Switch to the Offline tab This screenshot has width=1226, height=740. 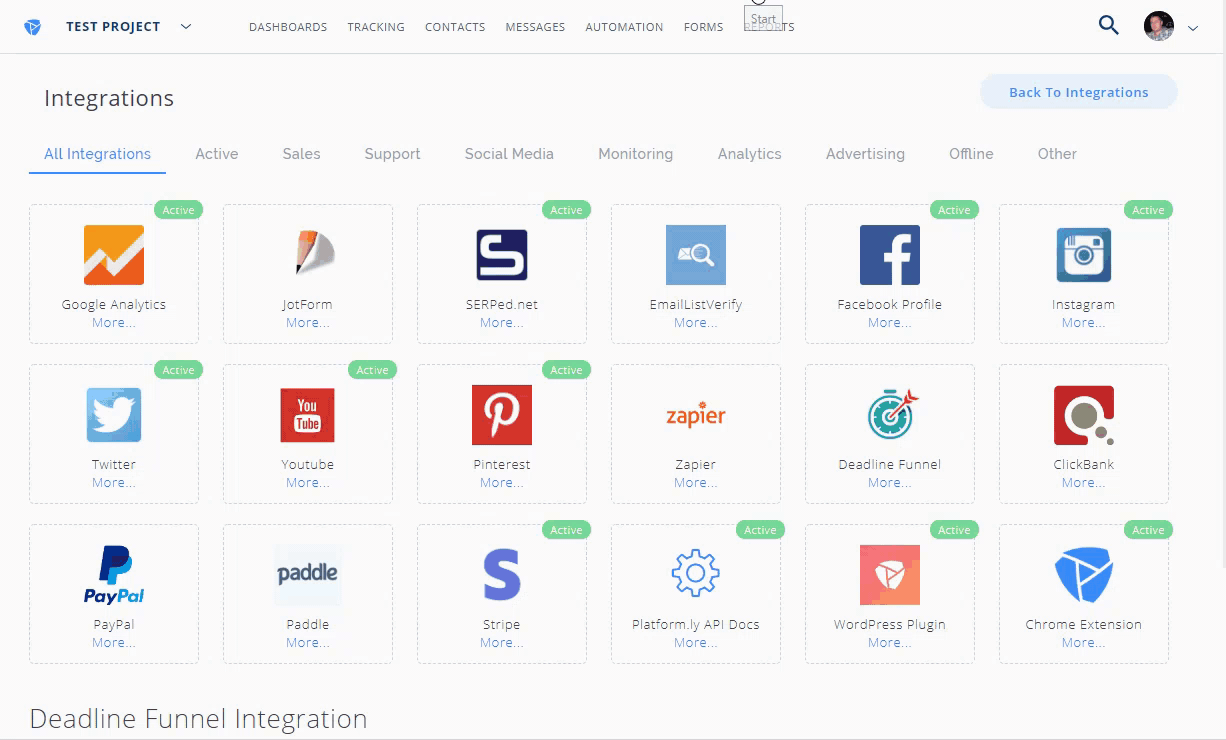tap(971, 154)
